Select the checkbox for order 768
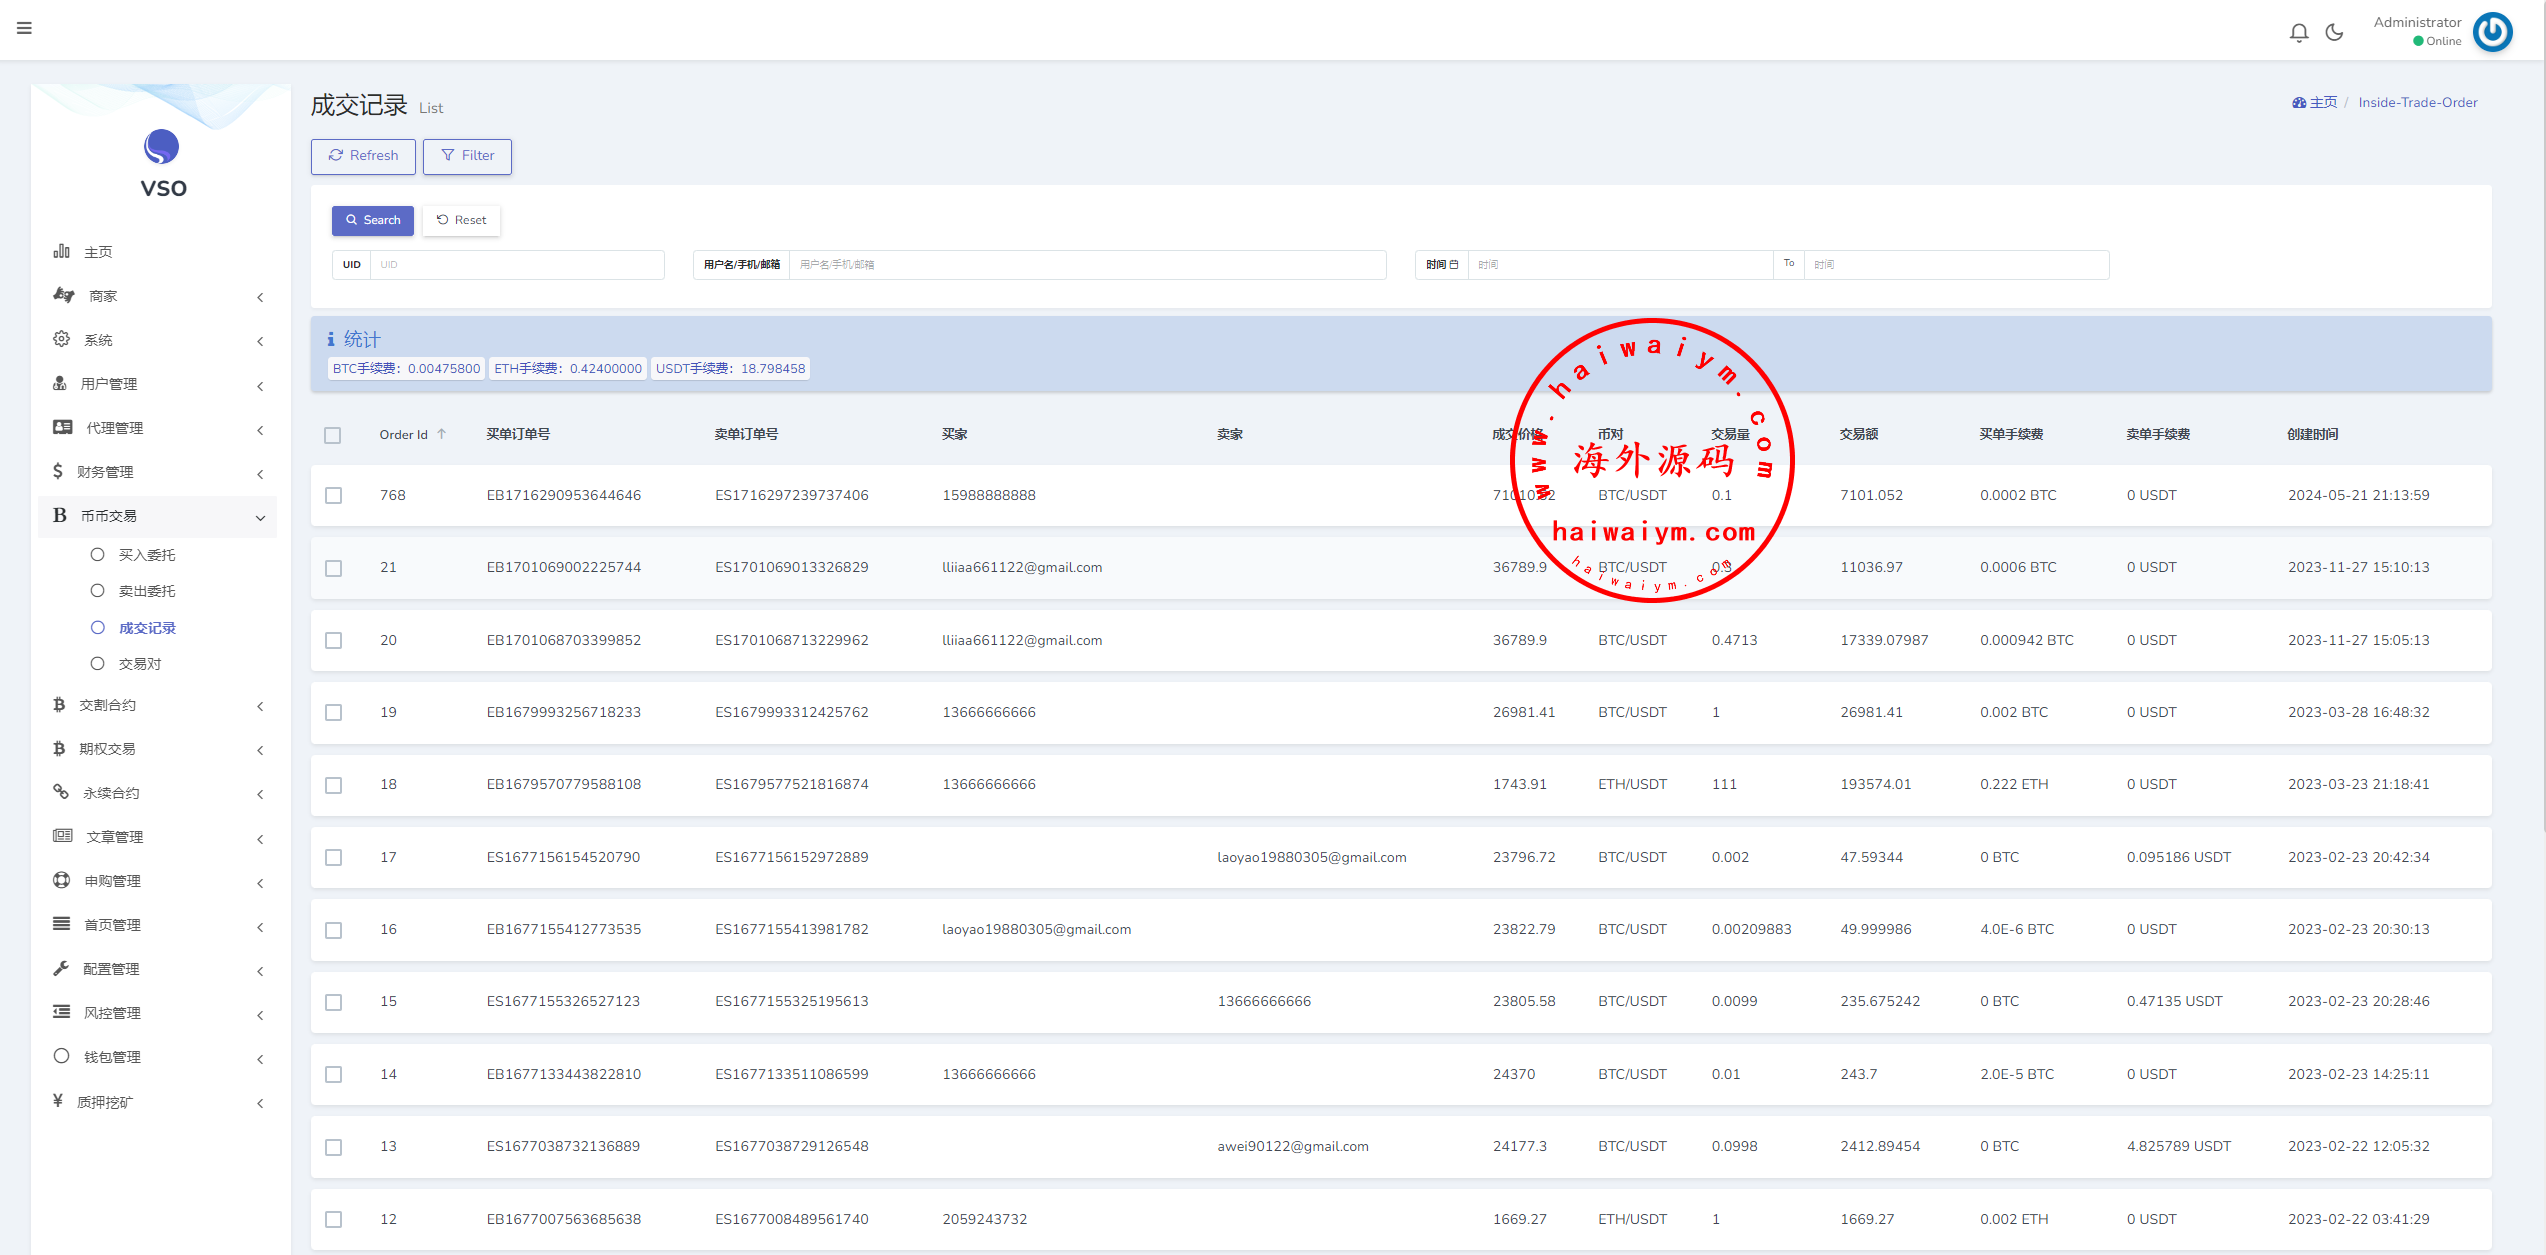This screenshot has width=2546, height=1255. pyautogui.click(x=334, y=496)
